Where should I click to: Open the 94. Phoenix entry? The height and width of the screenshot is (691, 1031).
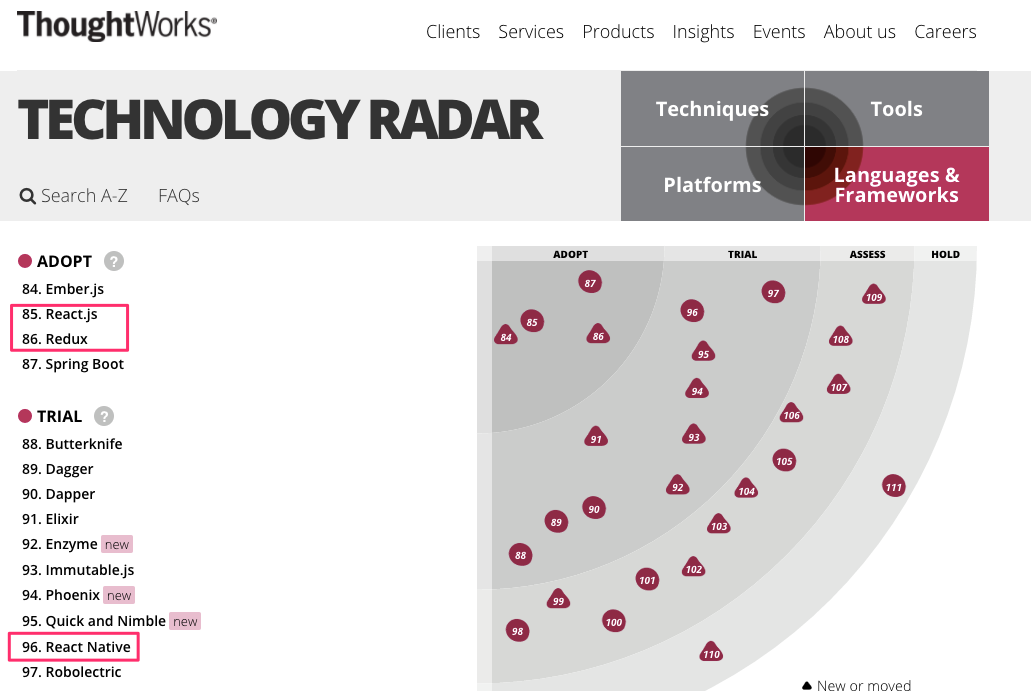click(x=61, y=595)
